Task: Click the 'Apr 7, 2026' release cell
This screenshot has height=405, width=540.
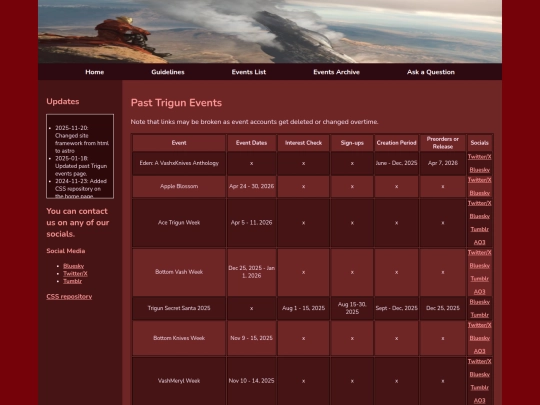Action: (443, 163)
